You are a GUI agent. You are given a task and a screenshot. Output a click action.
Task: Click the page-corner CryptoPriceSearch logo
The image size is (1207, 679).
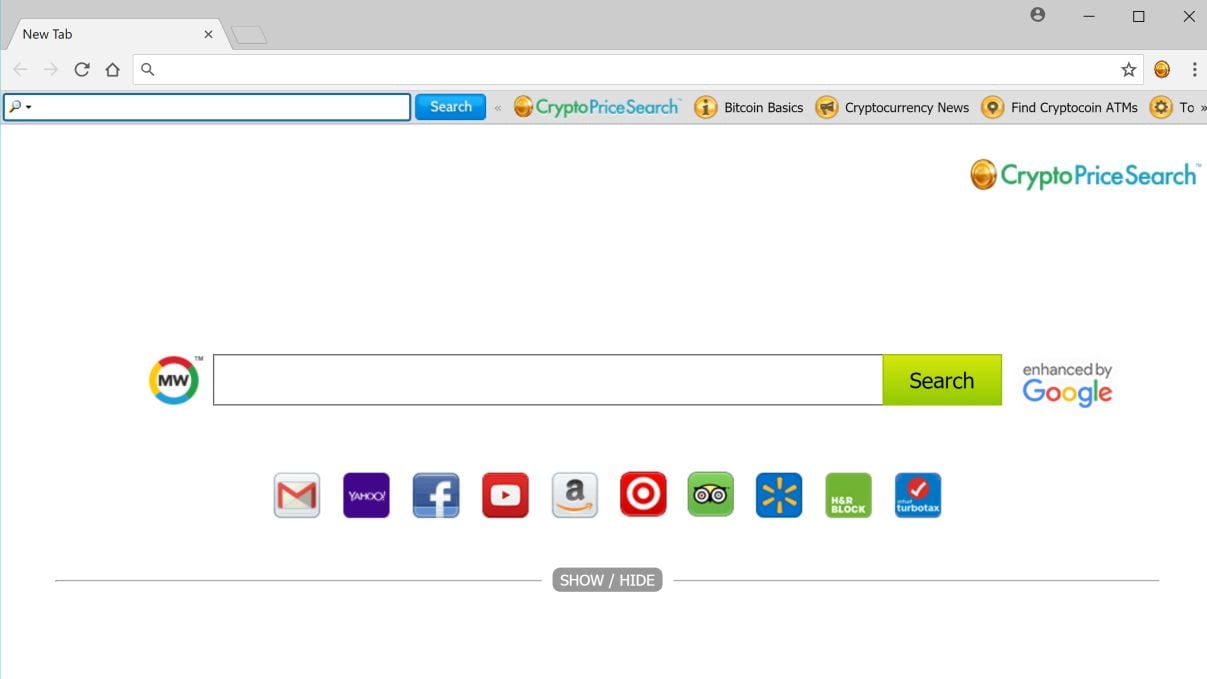tap(1085, 175)
